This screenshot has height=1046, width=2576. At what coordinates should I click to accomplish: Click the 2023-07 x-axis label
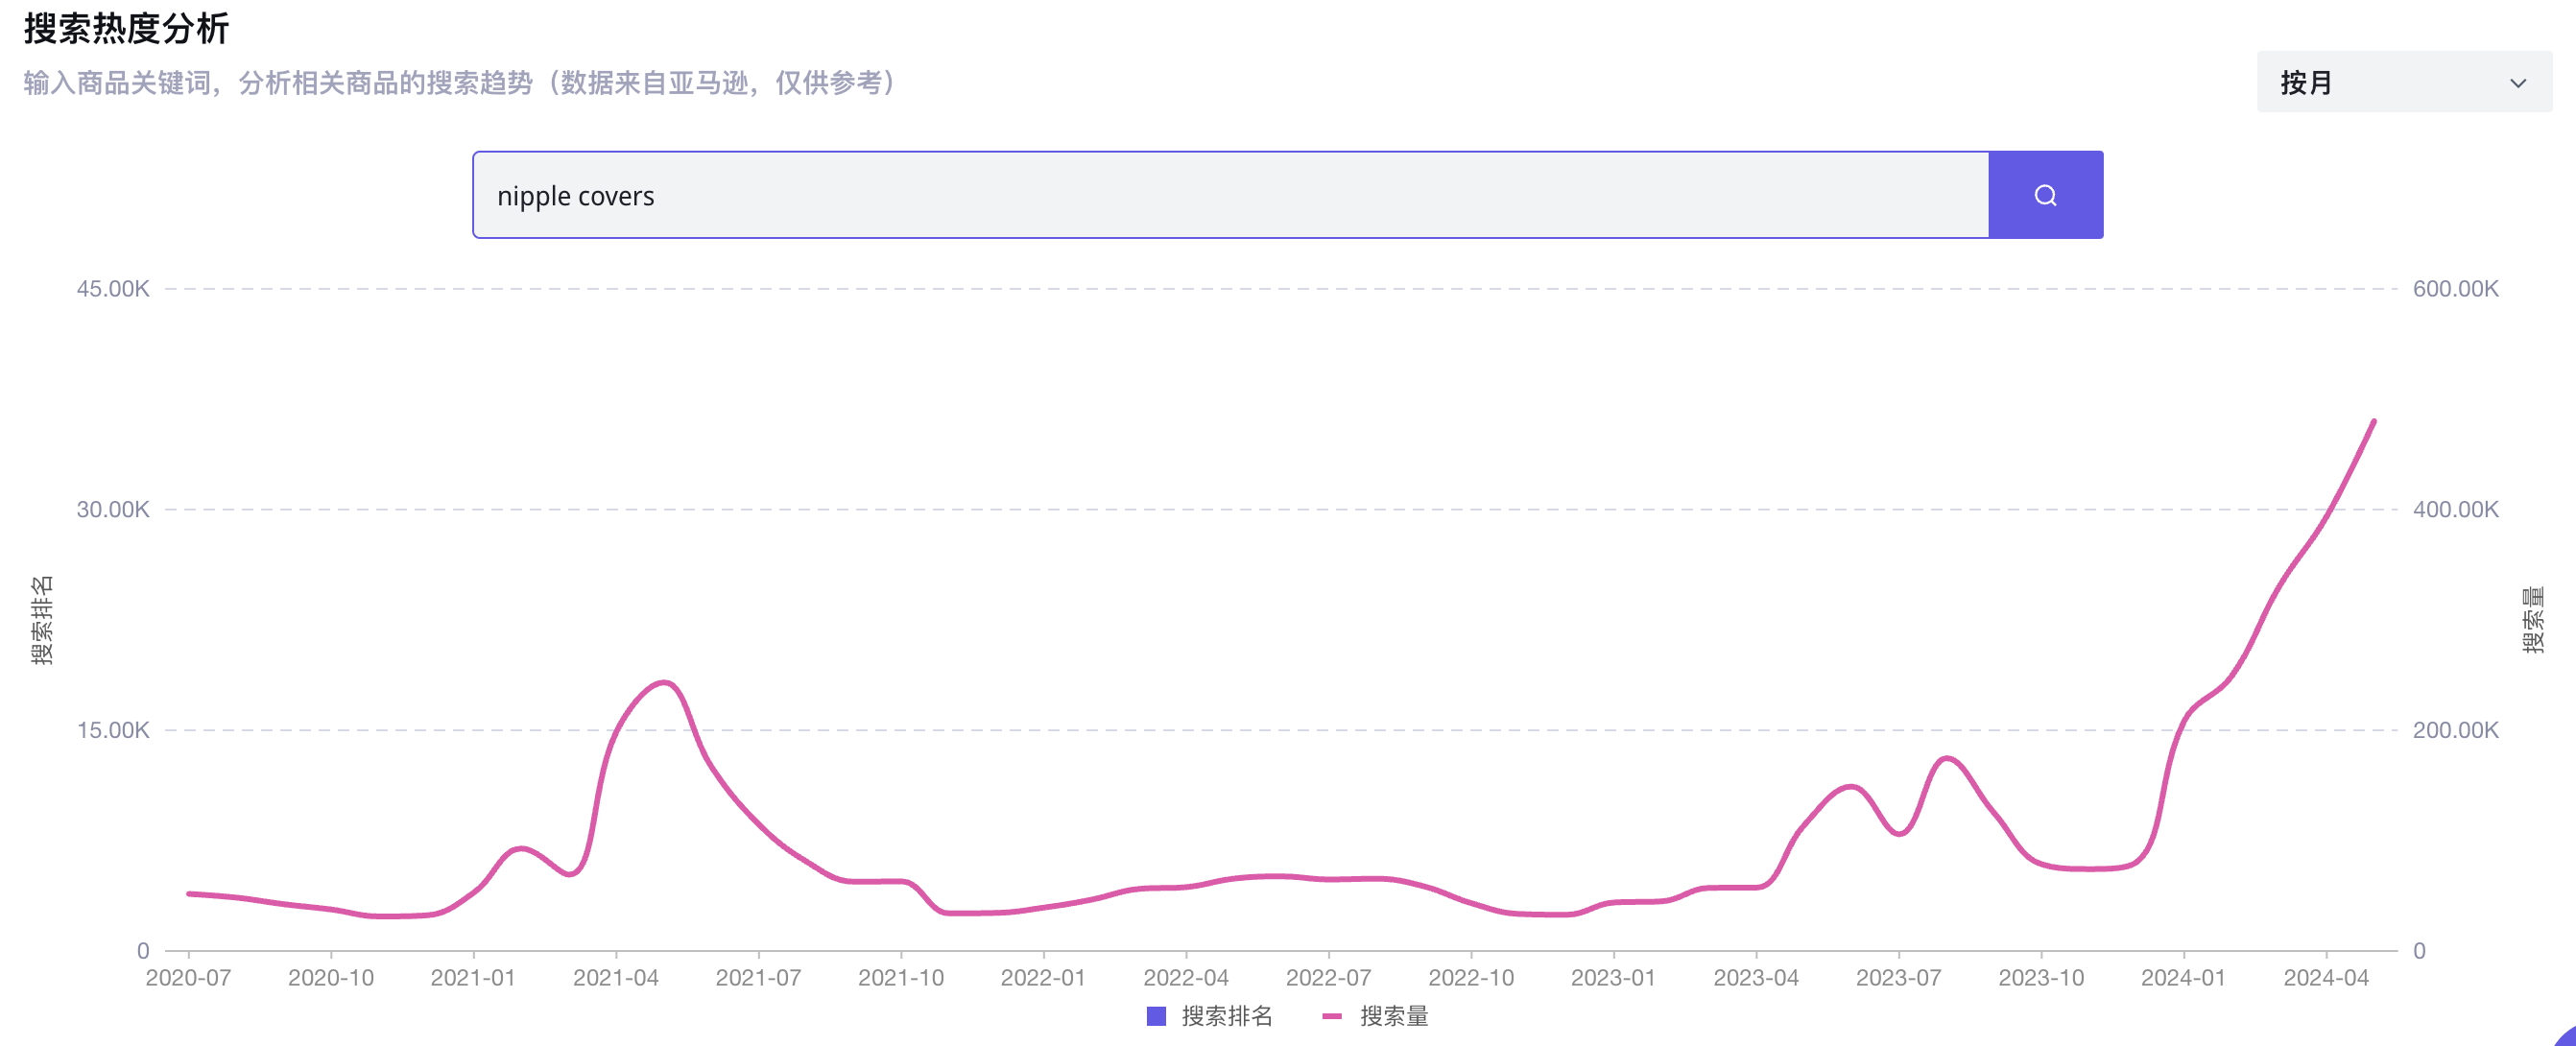coord(1898,977)
